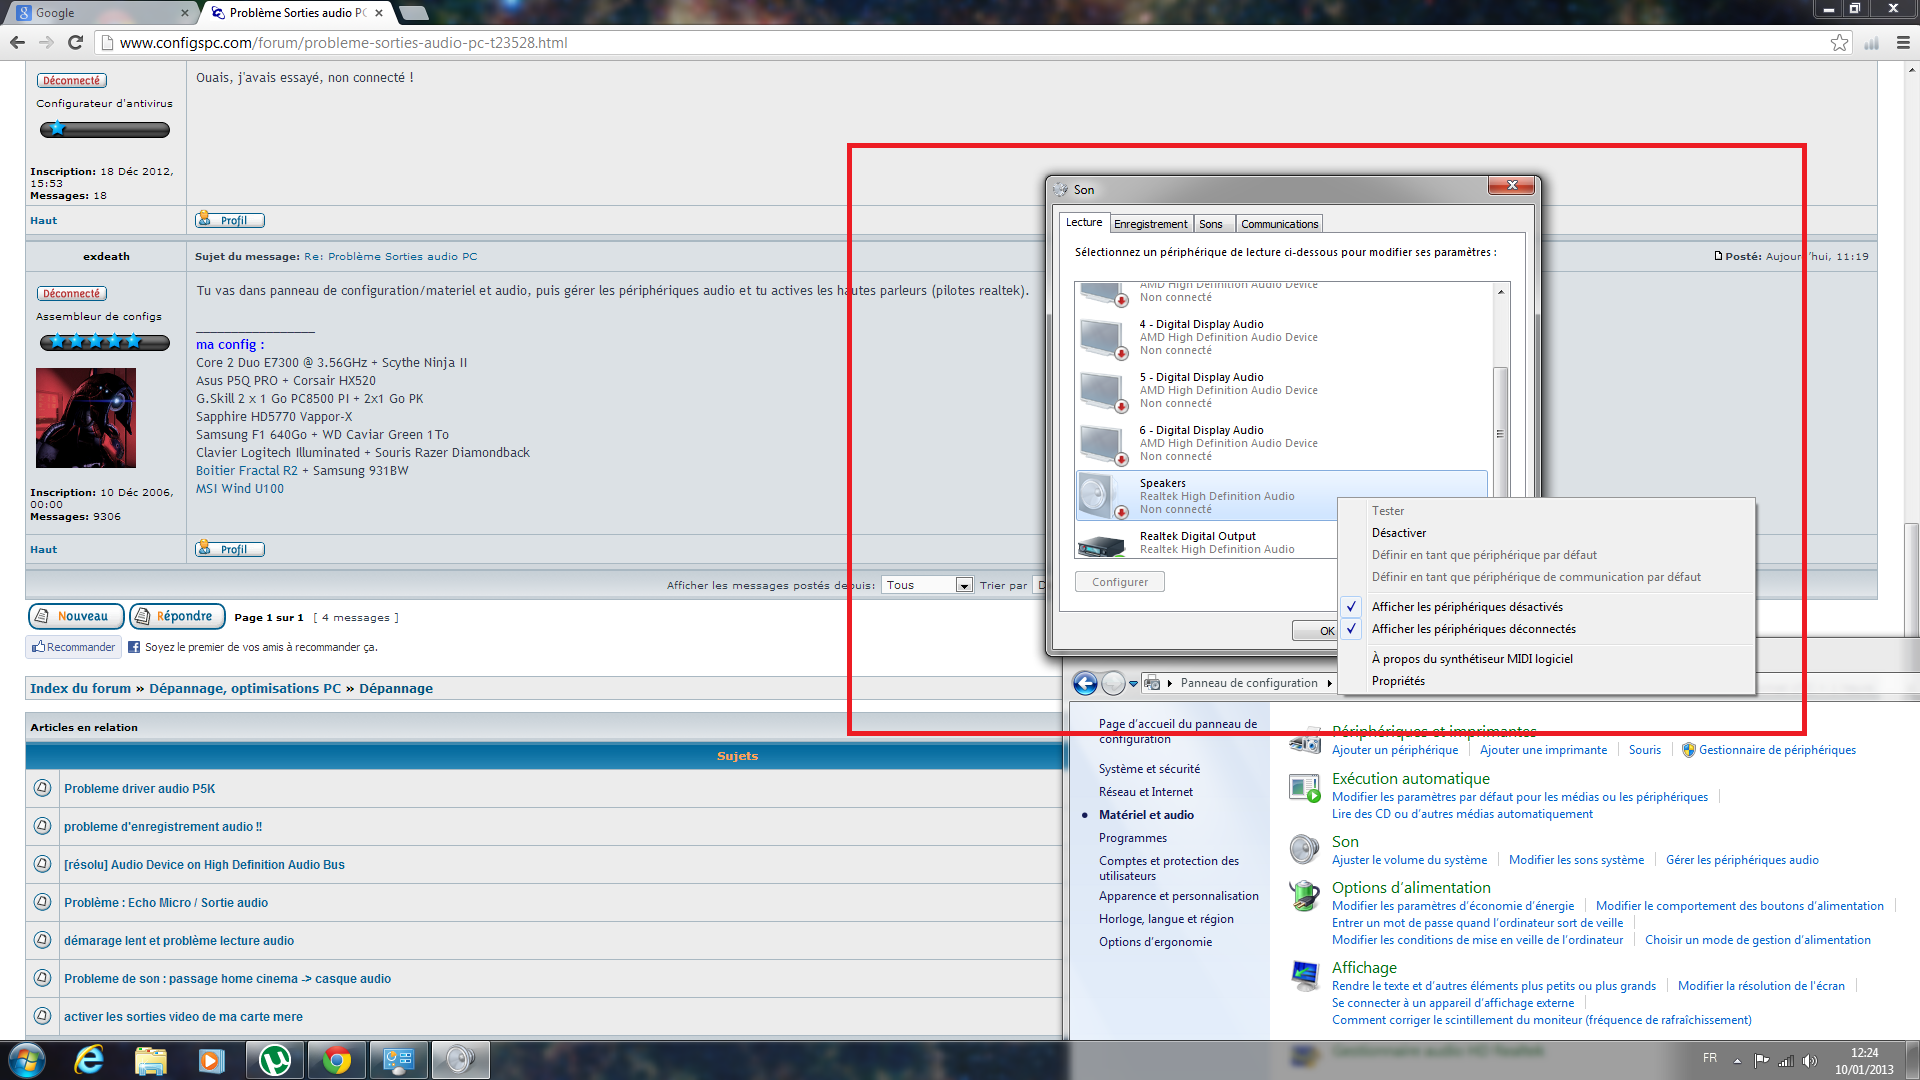The image size is (1920, 1080).
Task: Launch Internet Explorer from taskbar
Action: 89,1060
